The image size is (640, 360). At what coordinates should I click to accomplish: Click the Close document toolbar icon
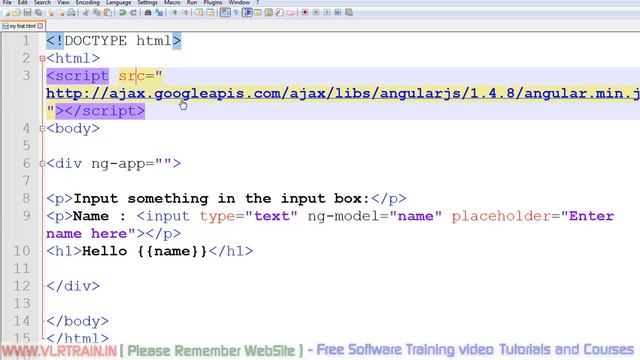50,13
